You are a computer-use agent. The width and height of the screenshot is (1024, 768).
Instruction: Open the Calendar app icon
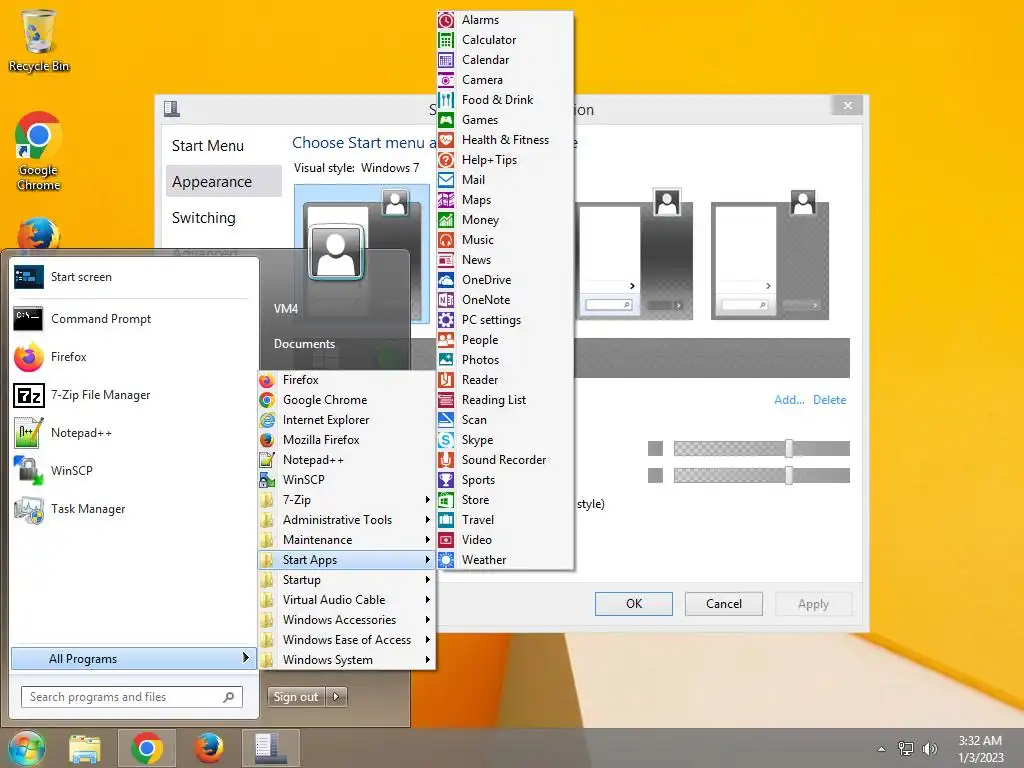(445, 60)
